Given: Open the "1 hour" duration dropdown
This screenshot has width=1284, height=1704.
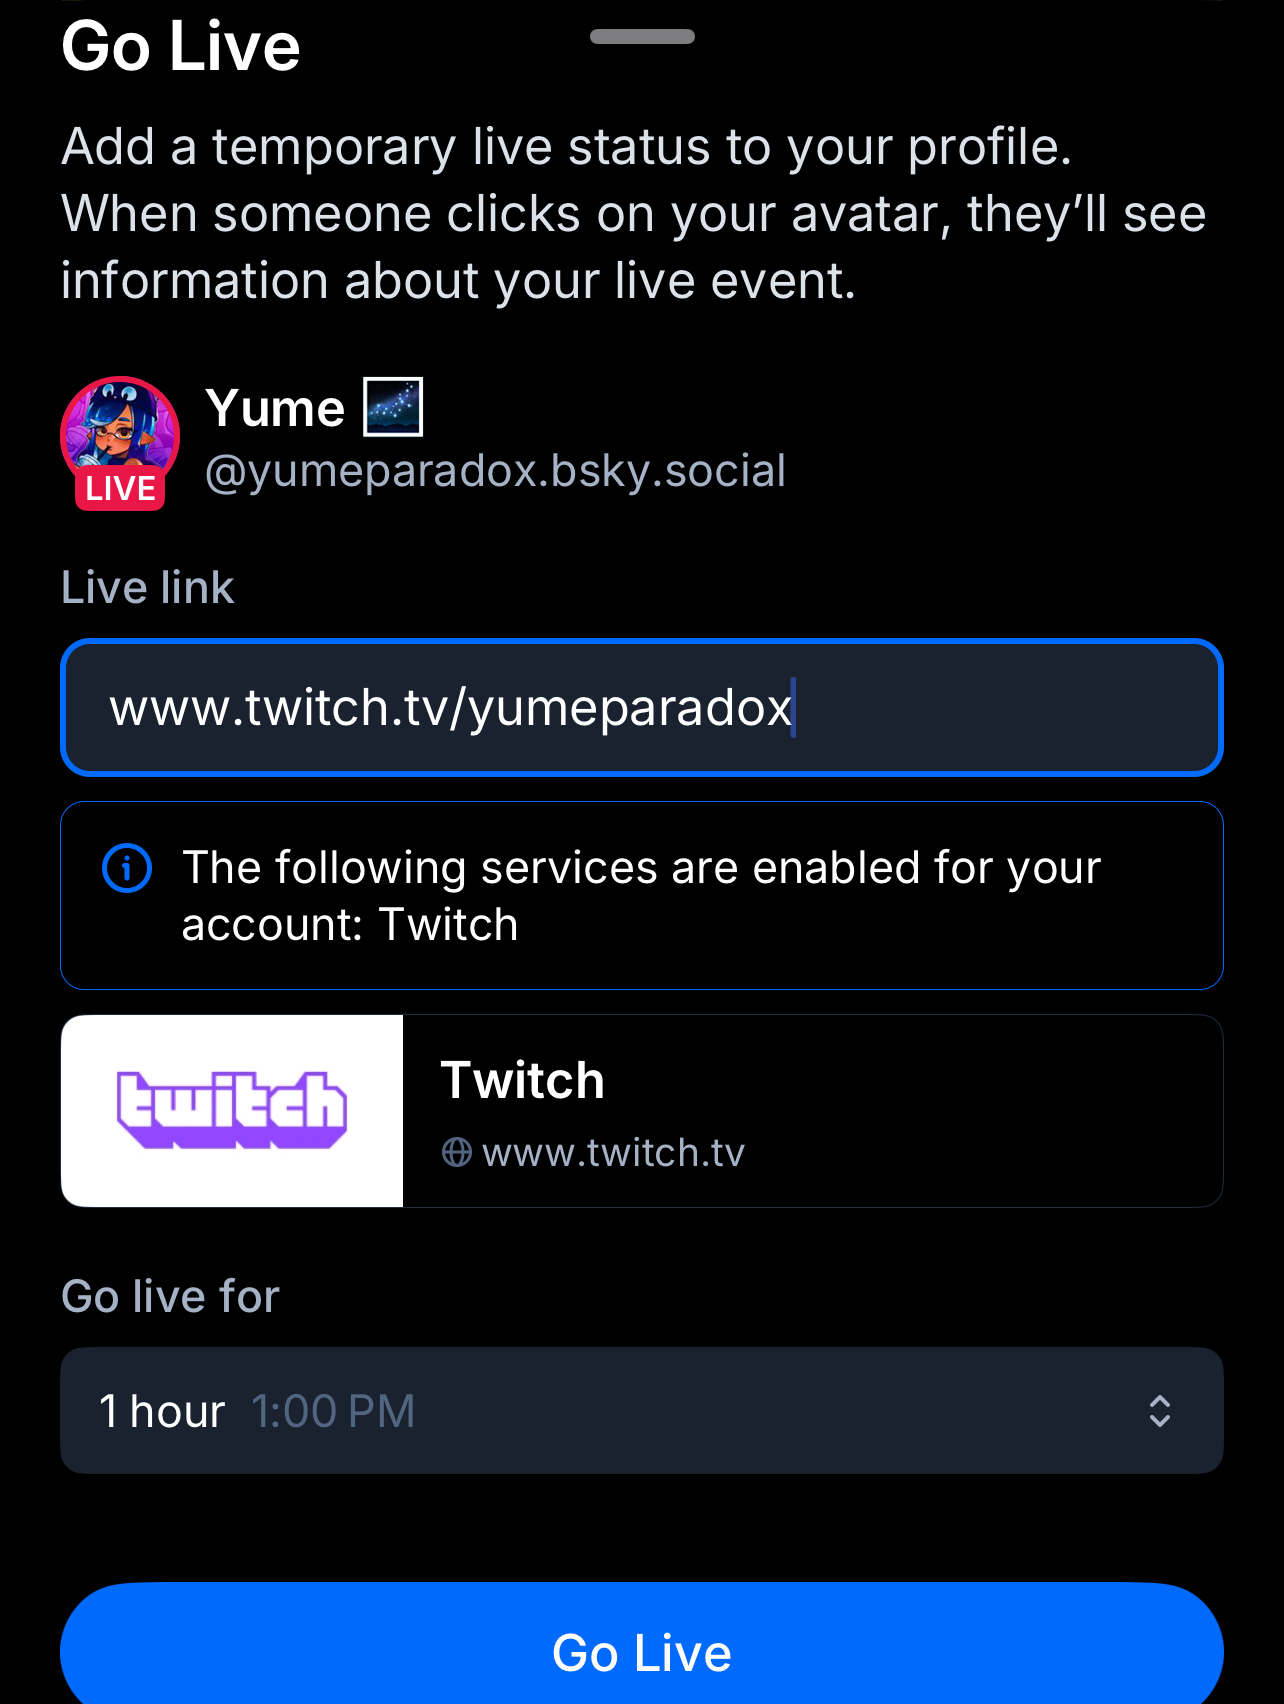Looking at the screenshot, I should point(640,1411).
